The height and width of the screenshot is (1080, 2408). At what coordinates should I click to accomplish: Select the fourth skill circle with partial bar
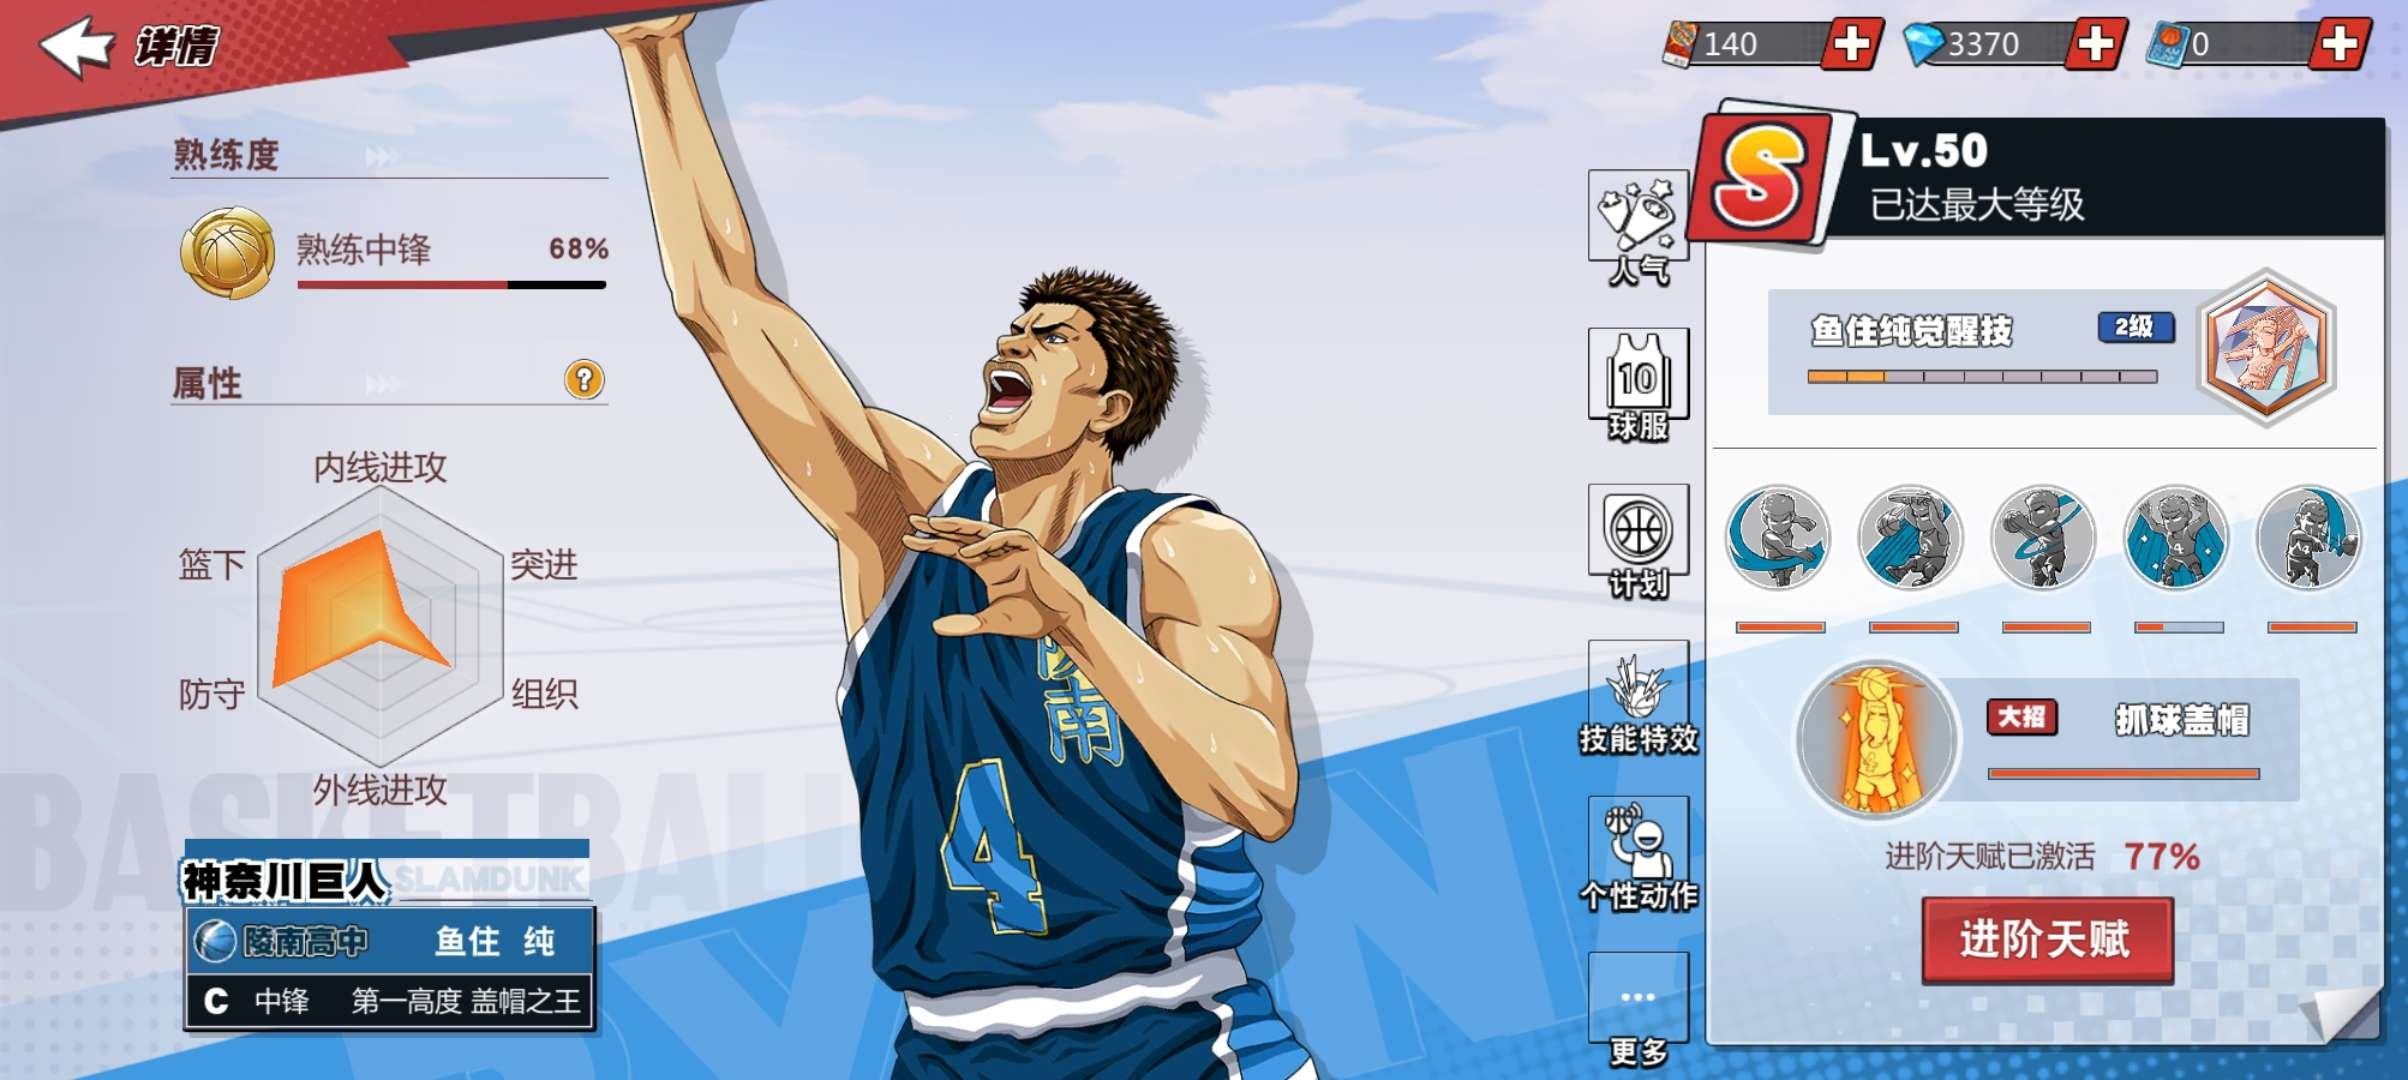(x=2177, y=538)
